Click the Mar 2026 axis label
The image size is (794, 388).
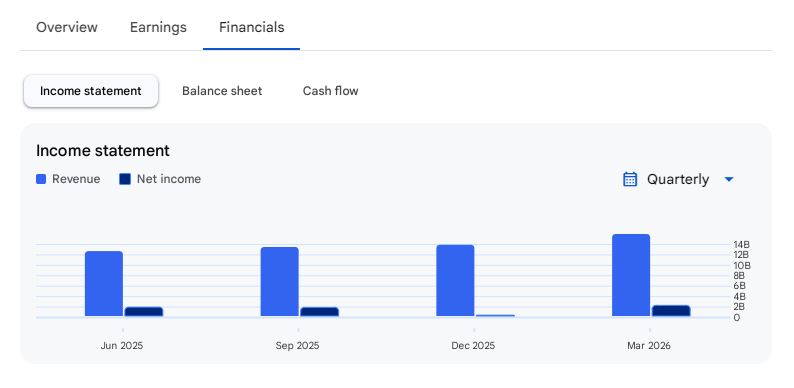[x=649, y=346]
